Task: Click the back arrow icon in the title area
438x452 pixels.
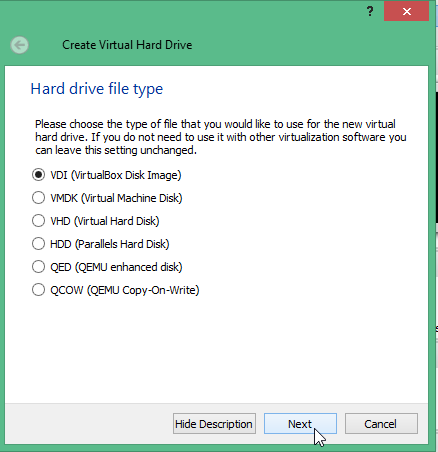Action: point(19,45)
